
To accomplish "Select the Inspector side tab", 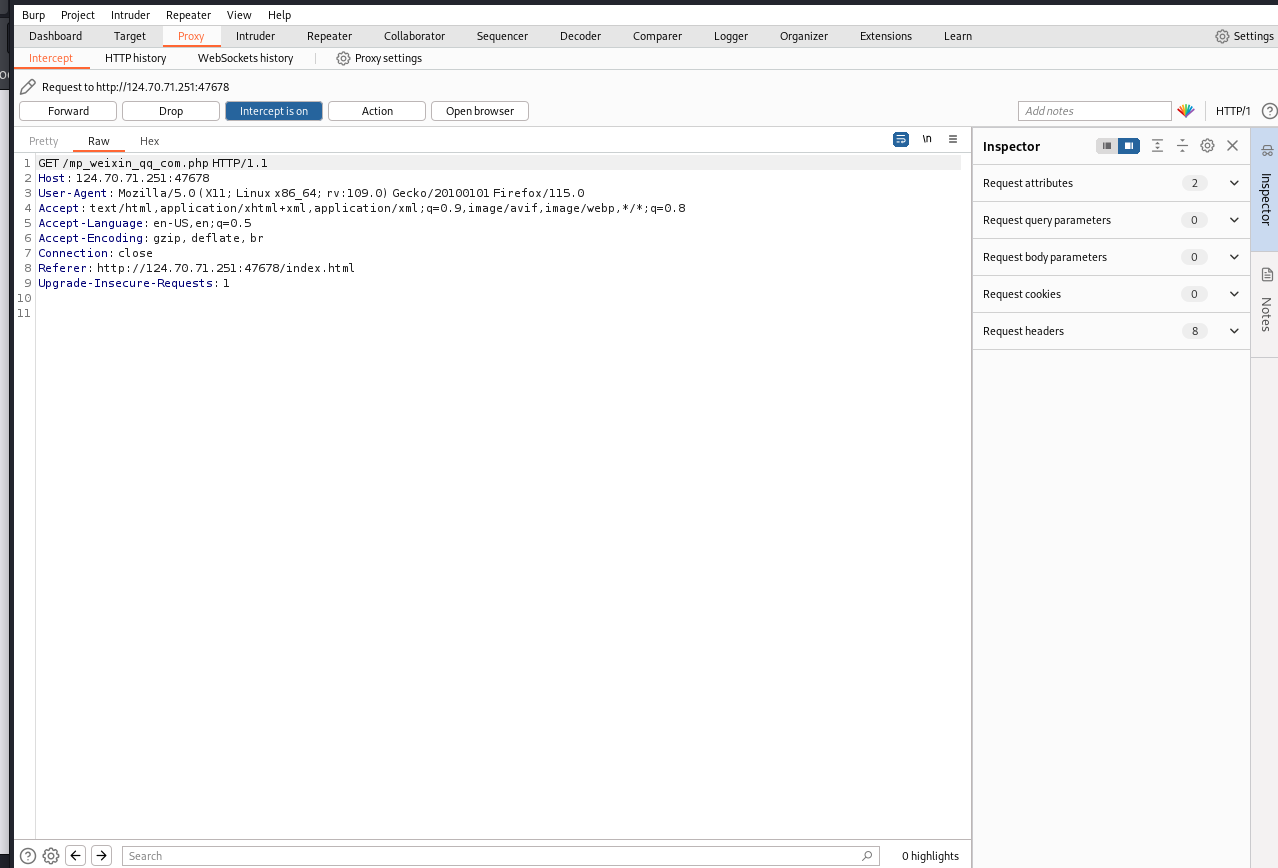I will click(1265, 189).
